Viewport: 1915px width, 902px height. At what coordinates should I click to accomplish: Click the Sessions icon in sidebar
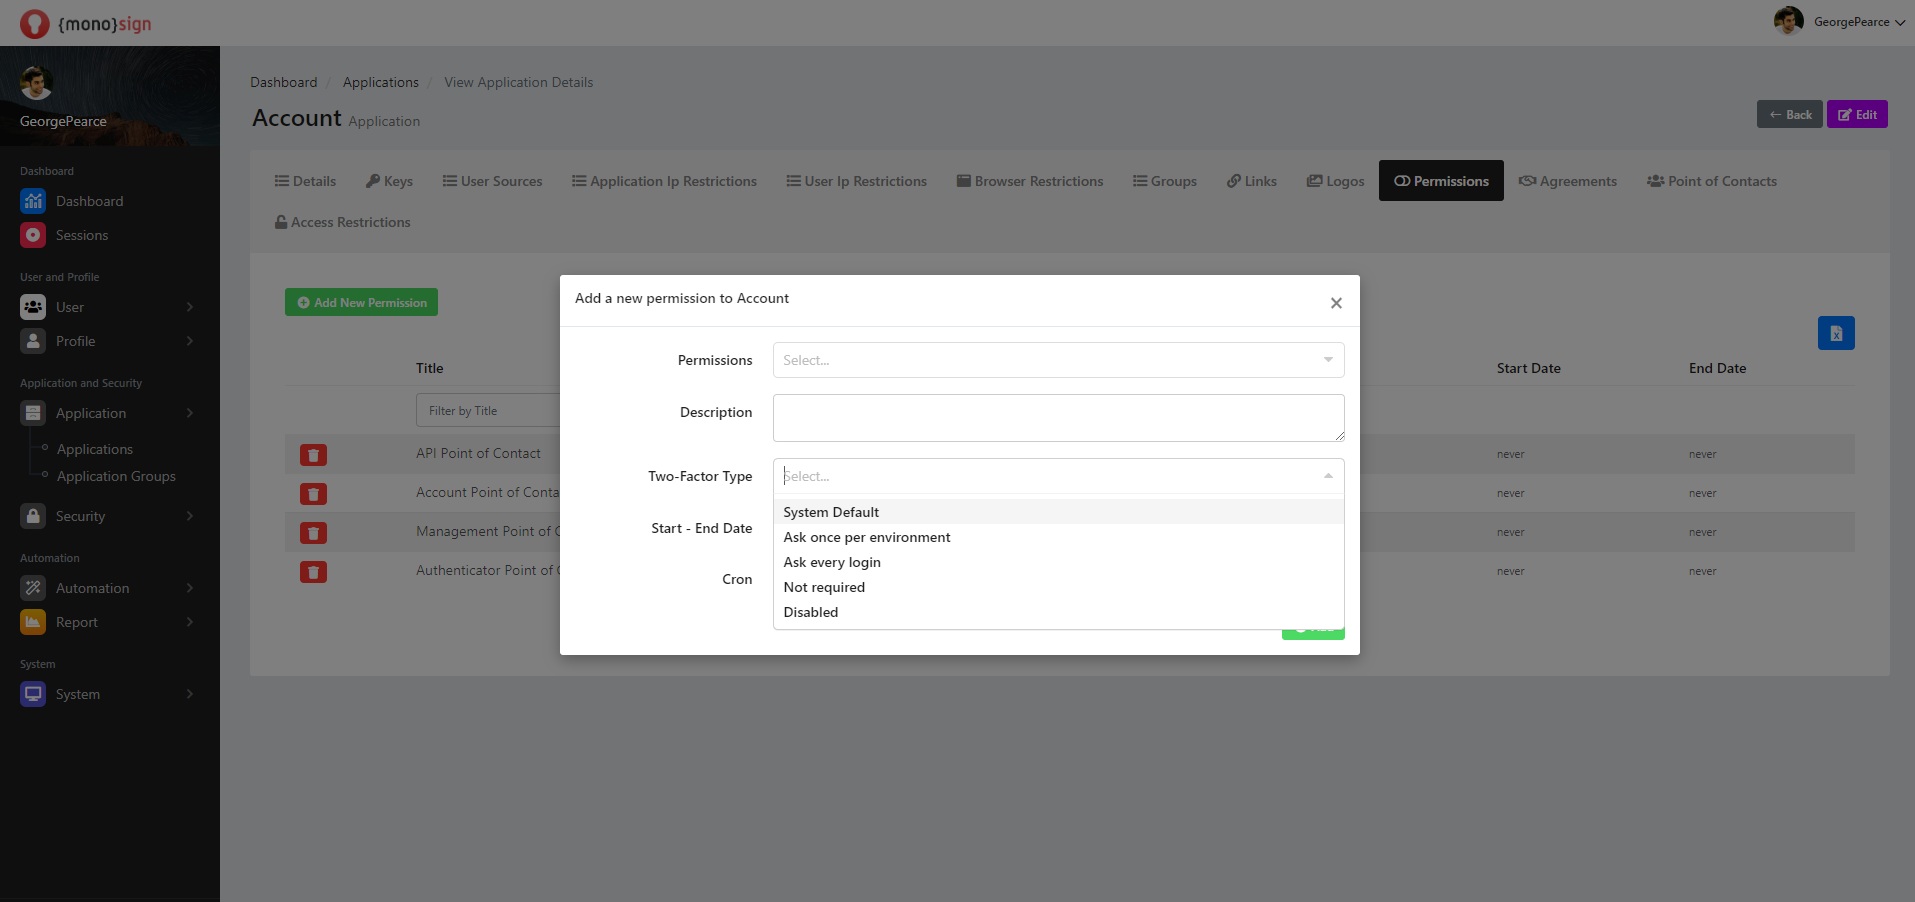[33, 235]
